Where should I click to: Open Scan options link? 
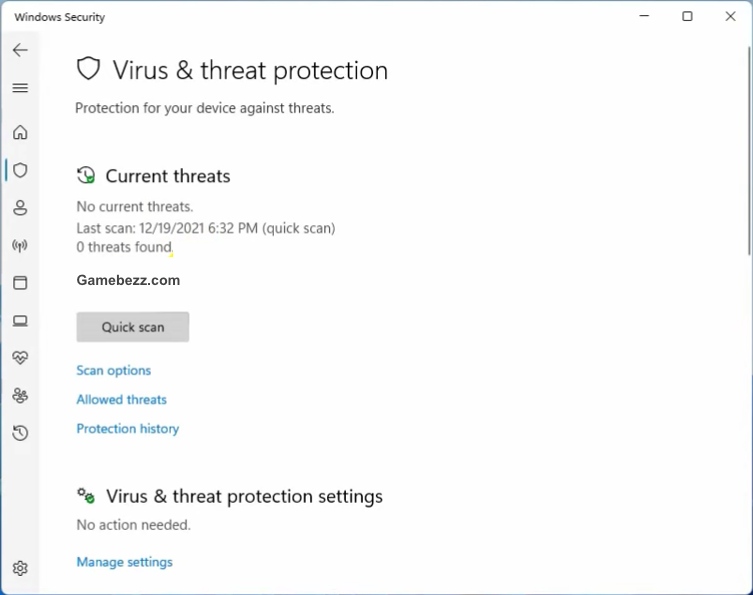pos(113,370)
